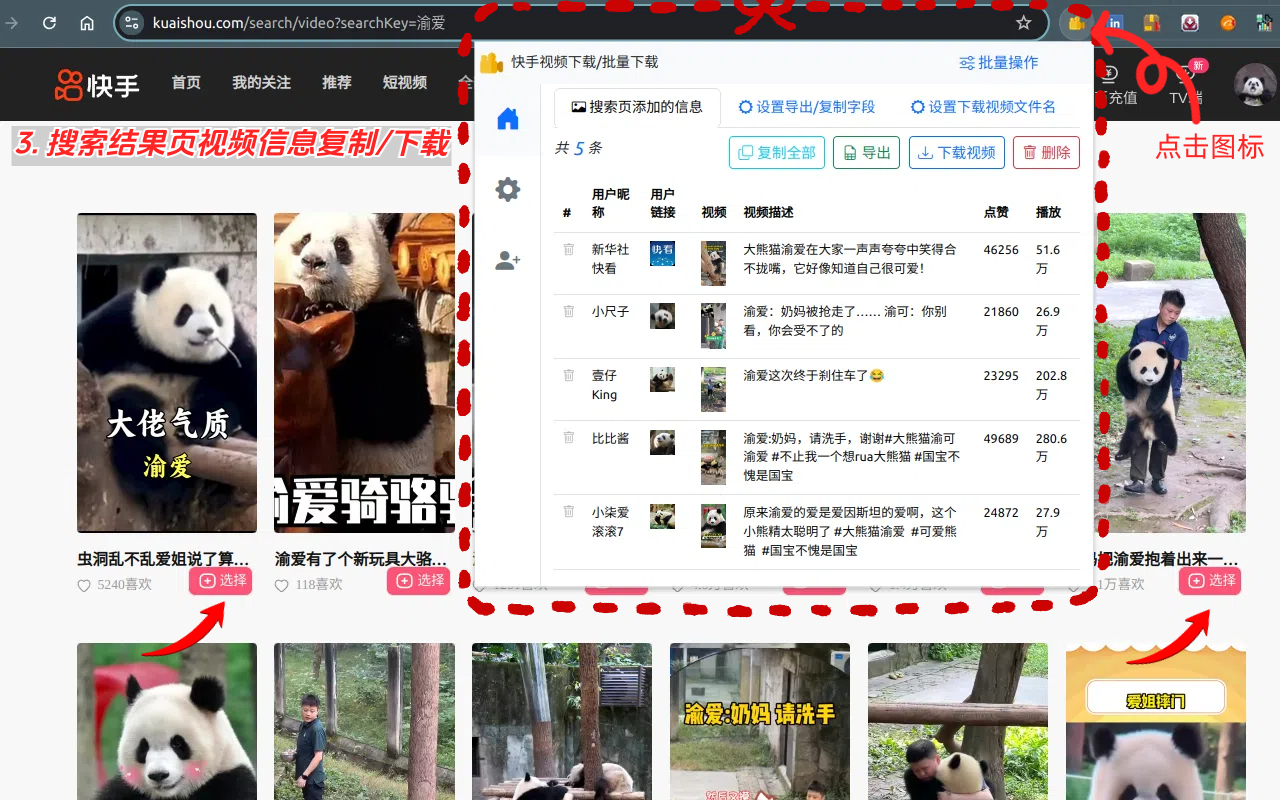Click the heart icon next to 118喜欢
Image resolution: width=1280 pixels, height=800 pixels.
point(282,585)
